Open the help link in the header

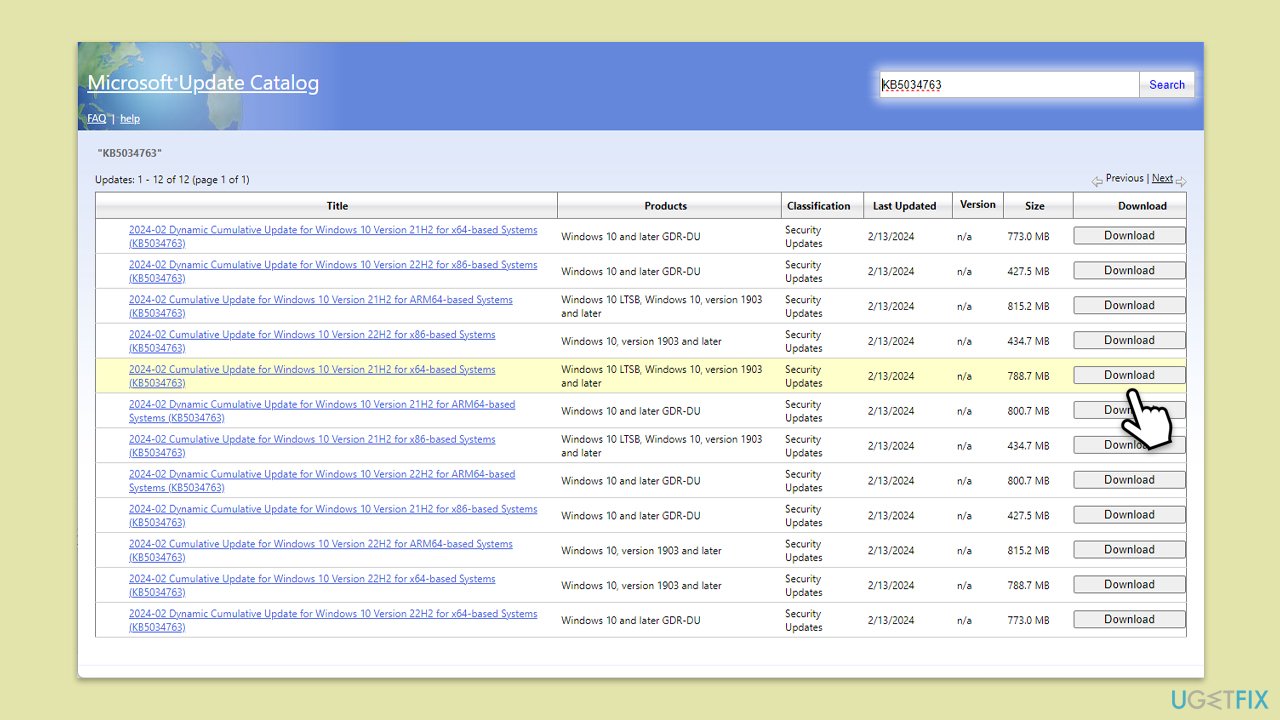(x=130, y=118)
